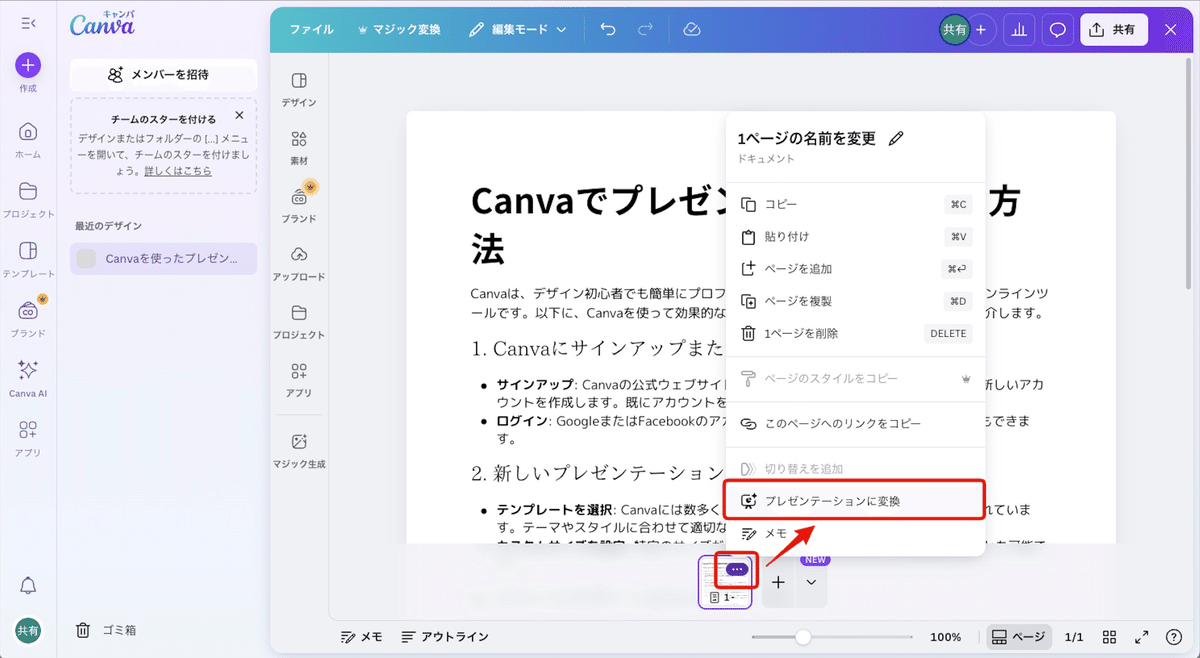Expand the NEW add-page chevron dropdown
The height and width of the screenshot is (658, 1200).
click(813, 581)
